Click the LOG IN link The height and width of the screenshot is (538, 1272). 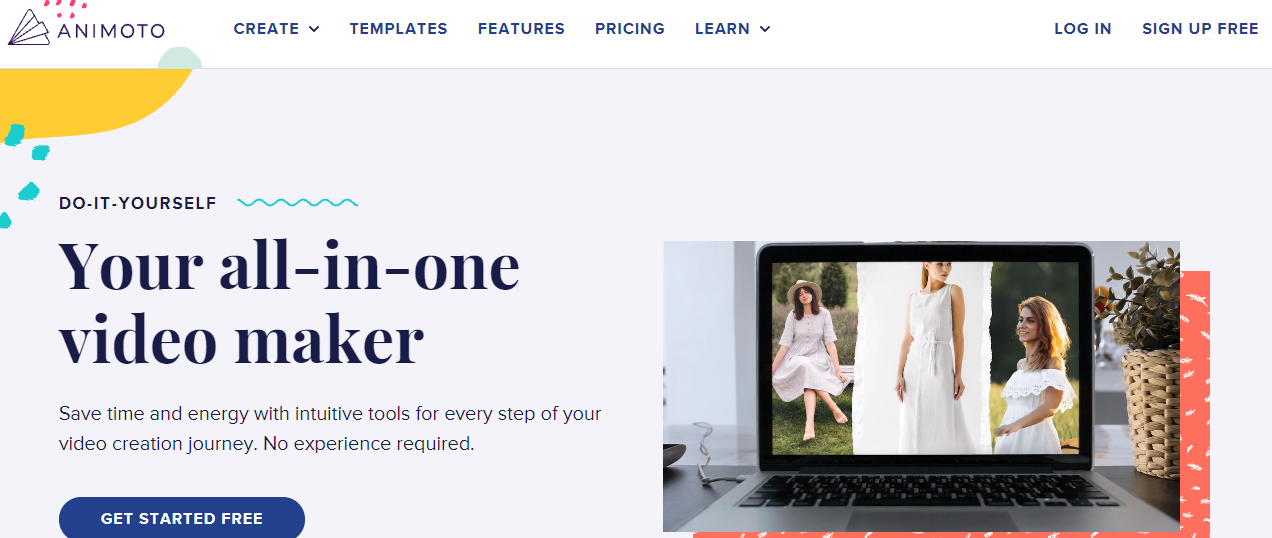[1083, 29]
